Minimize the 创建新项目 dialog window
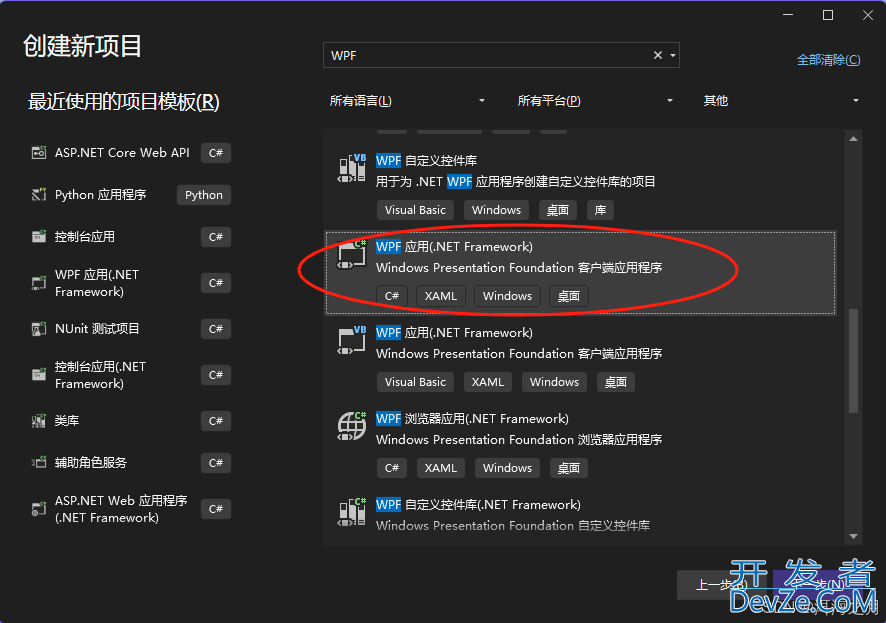886x623 pixels. 788,15
